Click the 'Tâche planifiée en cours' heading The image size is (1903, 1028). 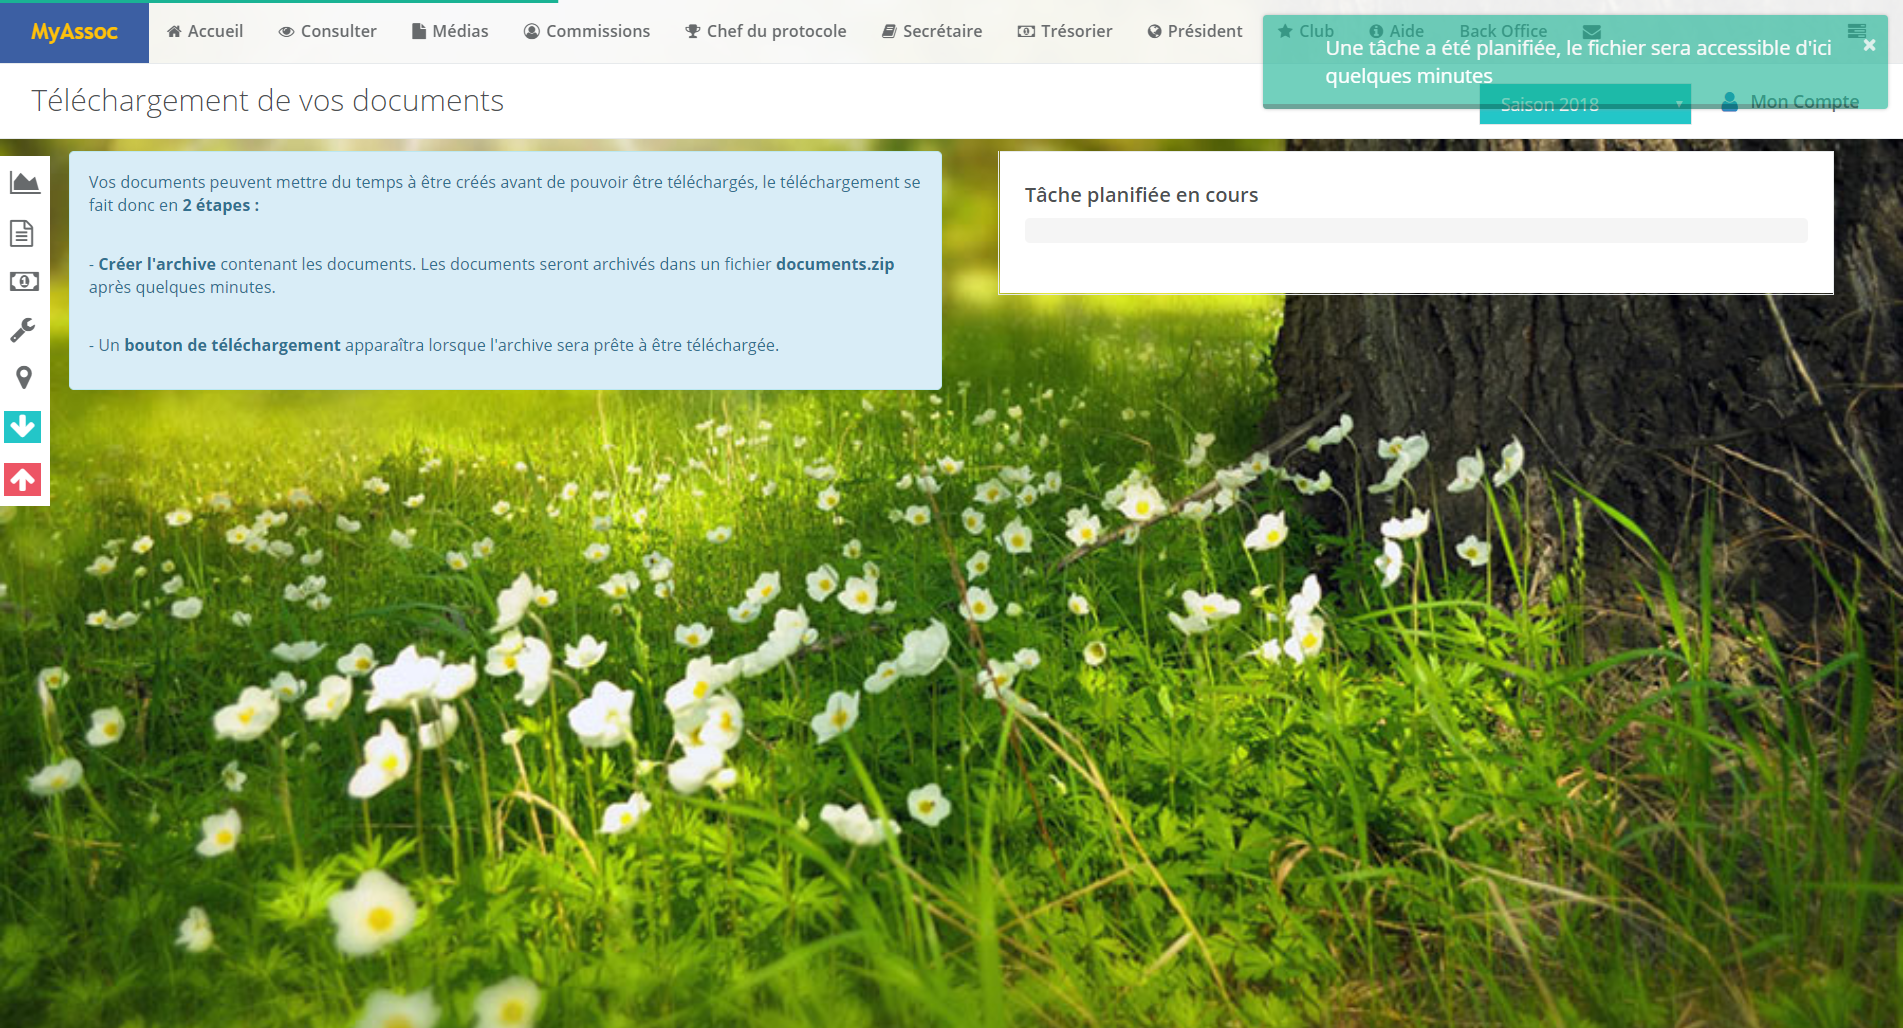1141,195
